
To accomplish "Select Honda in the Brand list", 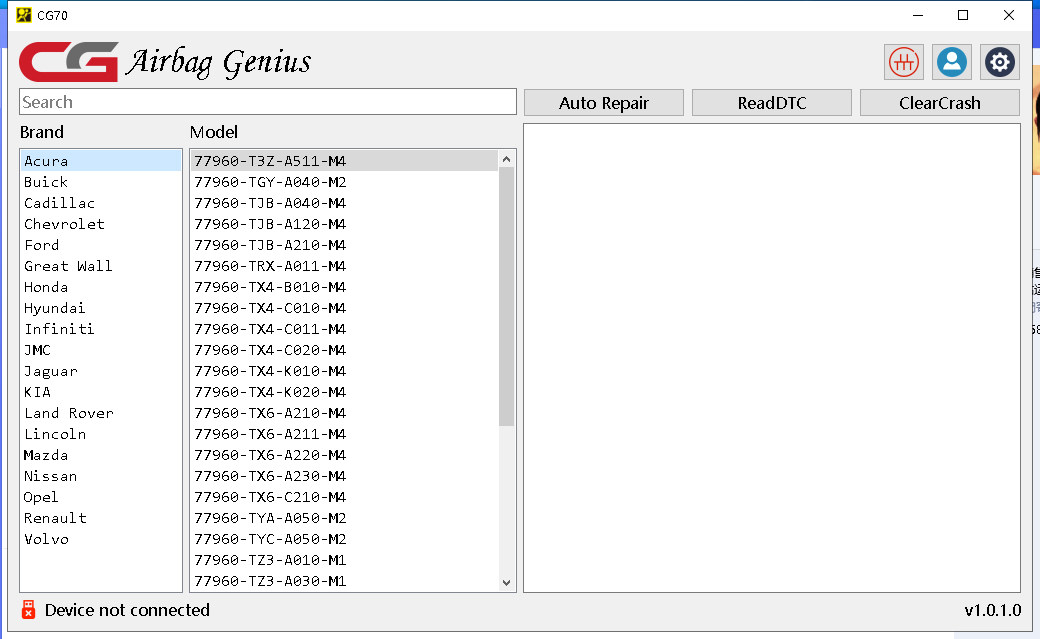I will pos(46,287).
